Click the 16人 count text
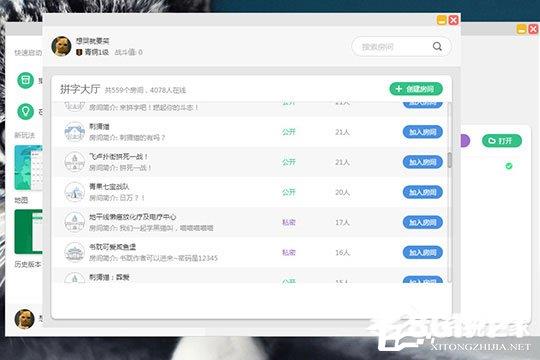This screenshot has width=540, height=360. click(x=342, y=253)
